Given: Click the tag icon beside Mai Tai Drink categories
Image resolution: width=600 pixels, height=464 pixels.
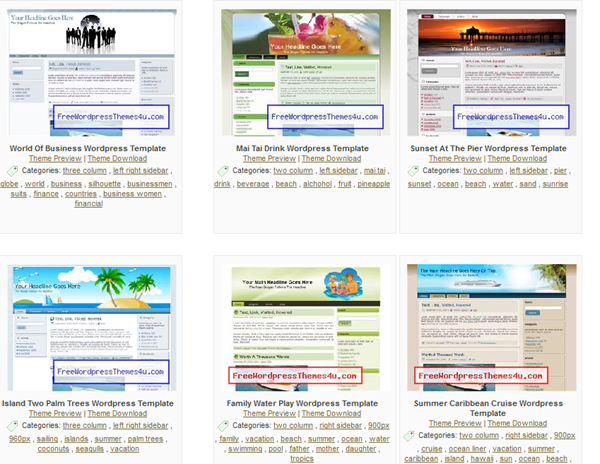Looking at the screenshot, I should coord(223,171).
